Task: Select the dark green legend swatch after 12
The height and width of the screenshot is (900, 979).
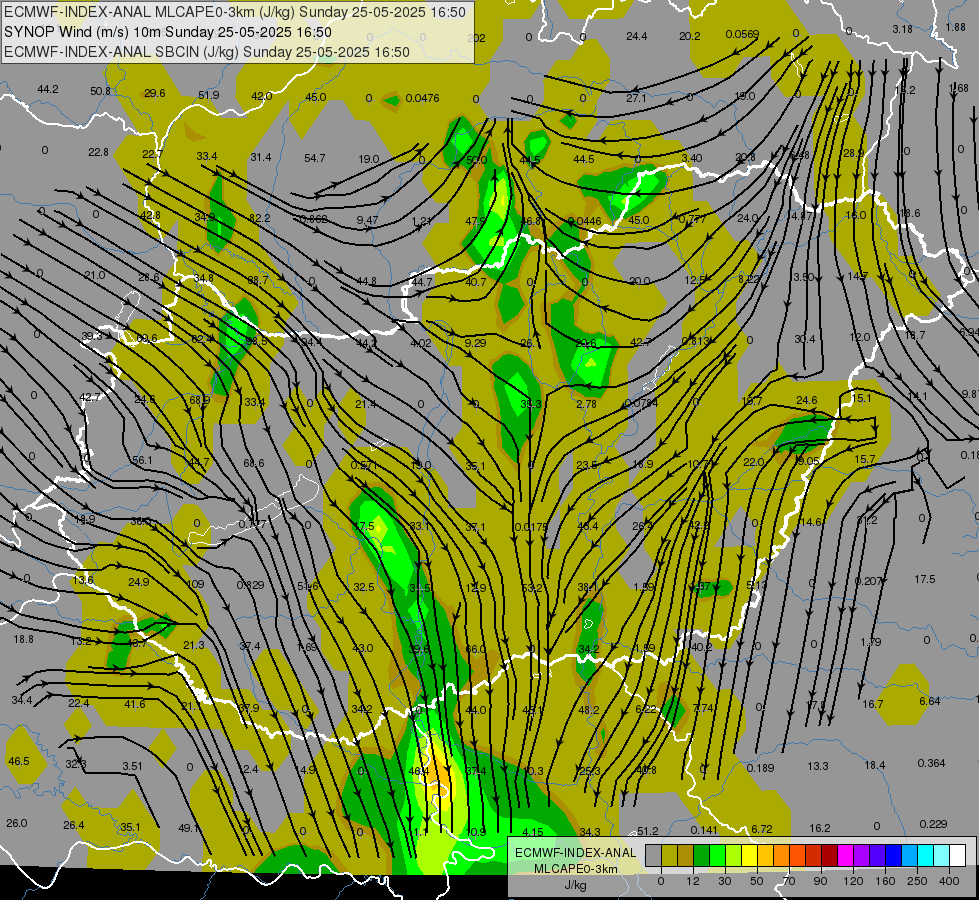Action: click(x=702, y=855)
